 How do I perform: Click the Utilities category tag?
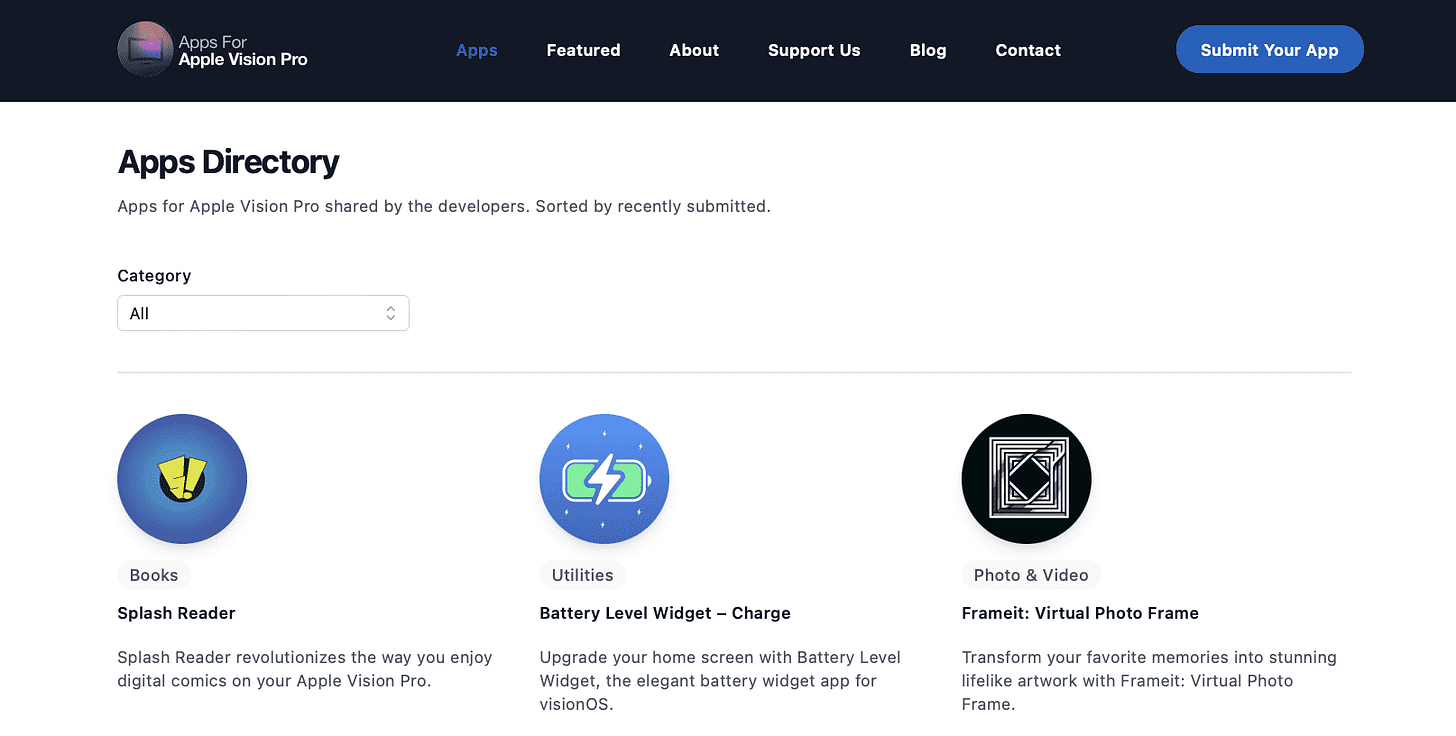[x=582, y=575]
